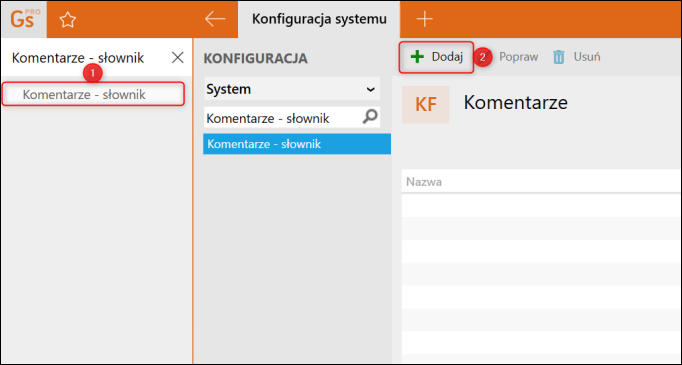Go back using the left arrow
This screenshot has width=682, height=365.
(215, 19)
